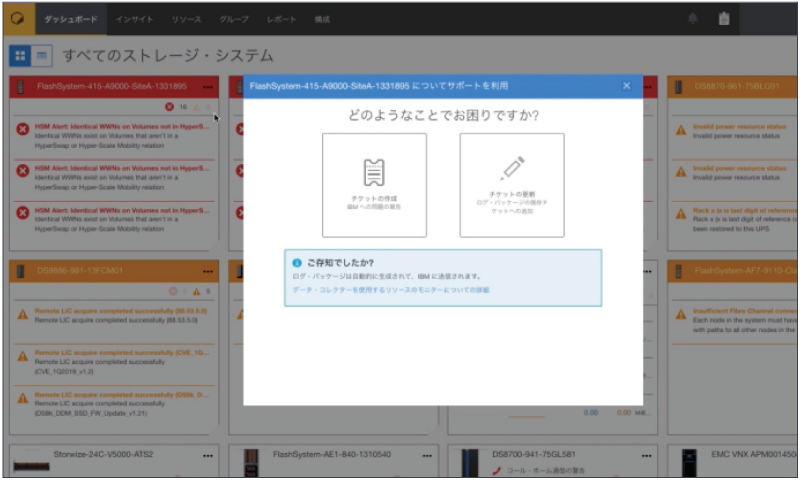Click the DS8870-961-75BLG91 card header
The image size is (800, 480).
coord(733,87)
